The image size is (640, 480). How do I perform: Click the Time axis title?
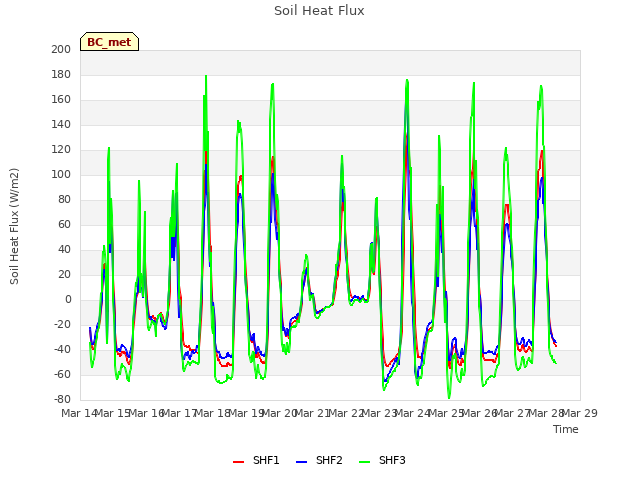tap(566, 429)
